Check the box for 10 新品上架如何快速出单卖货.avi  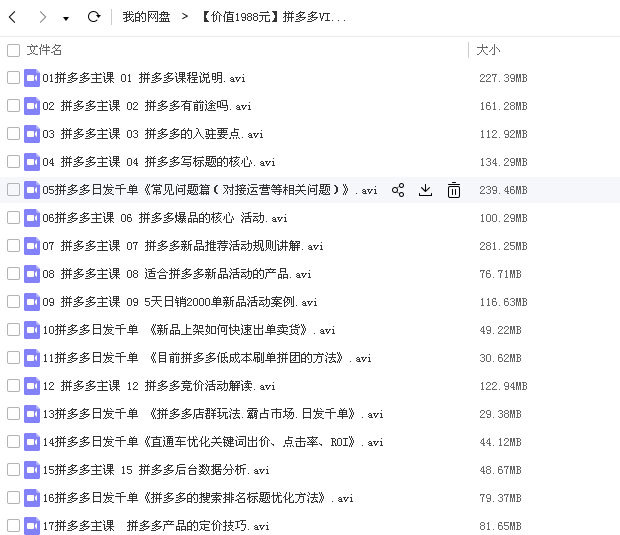pyautogui.click(x=13, y=329)
